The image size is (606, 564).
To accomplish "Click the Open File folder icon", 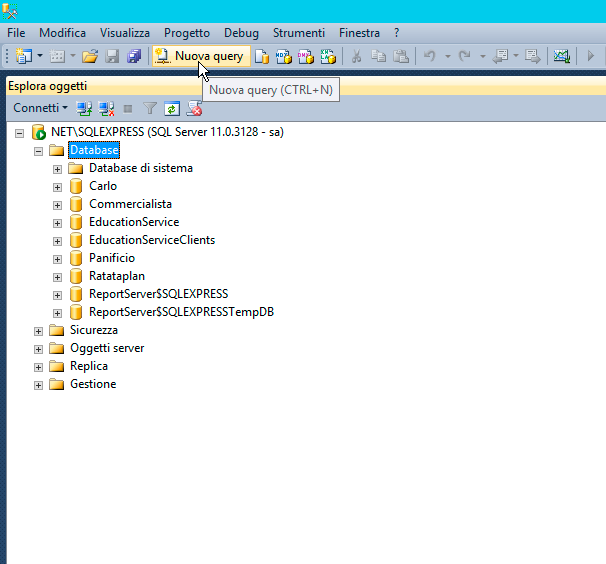I will [x=90, y=56].
